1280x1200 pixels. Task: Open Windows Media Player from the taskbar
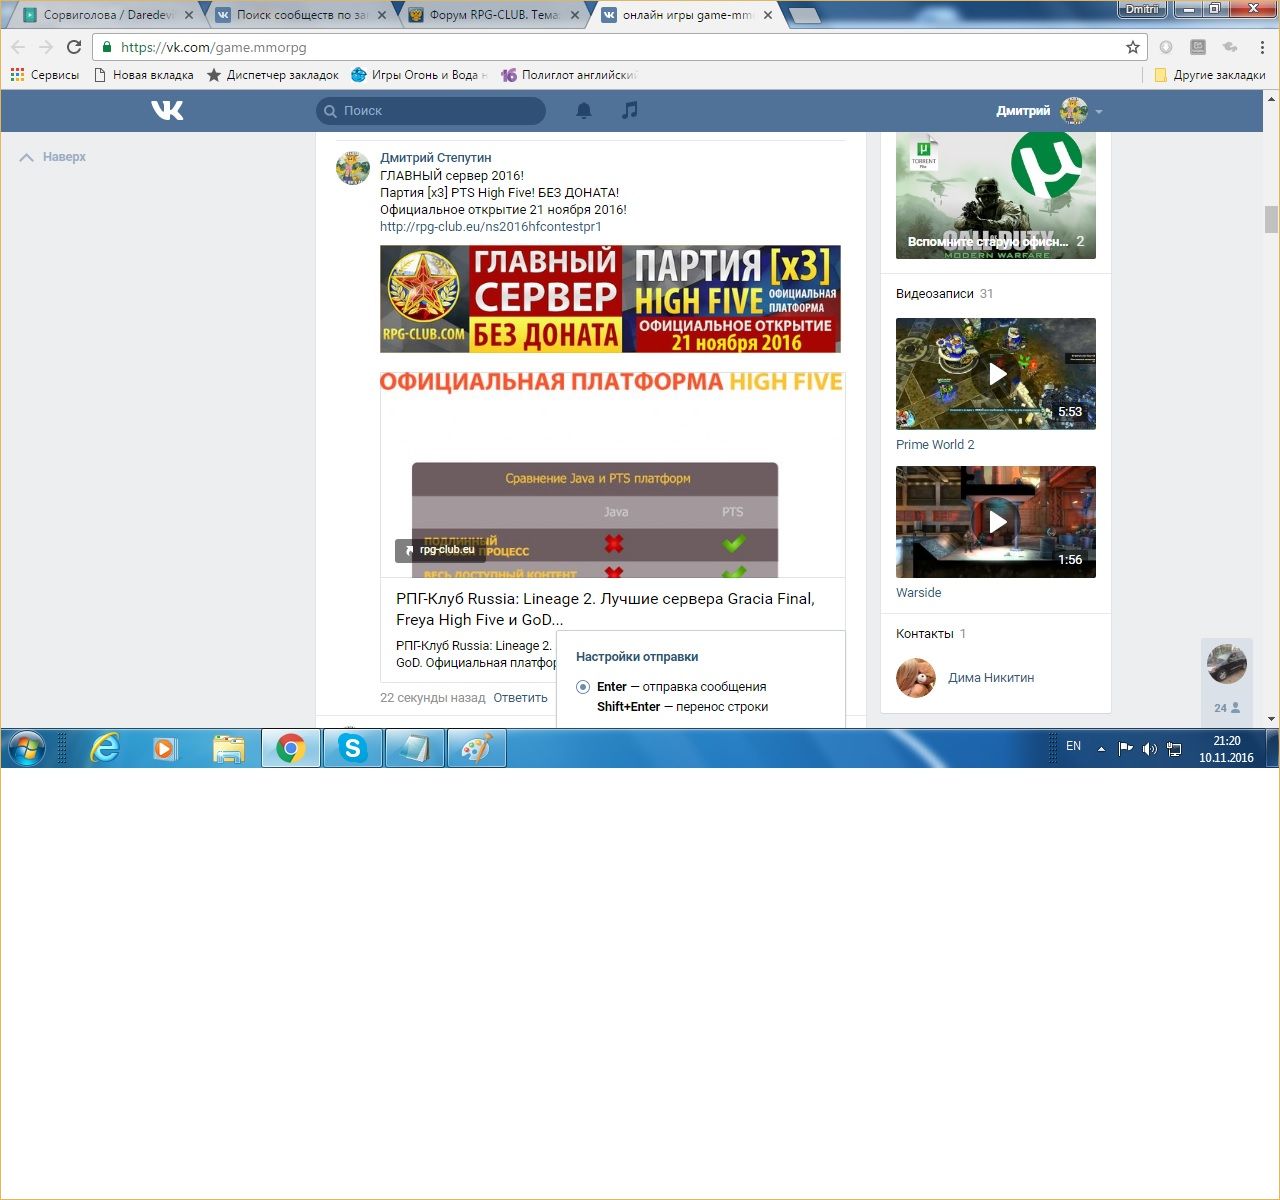166,748
